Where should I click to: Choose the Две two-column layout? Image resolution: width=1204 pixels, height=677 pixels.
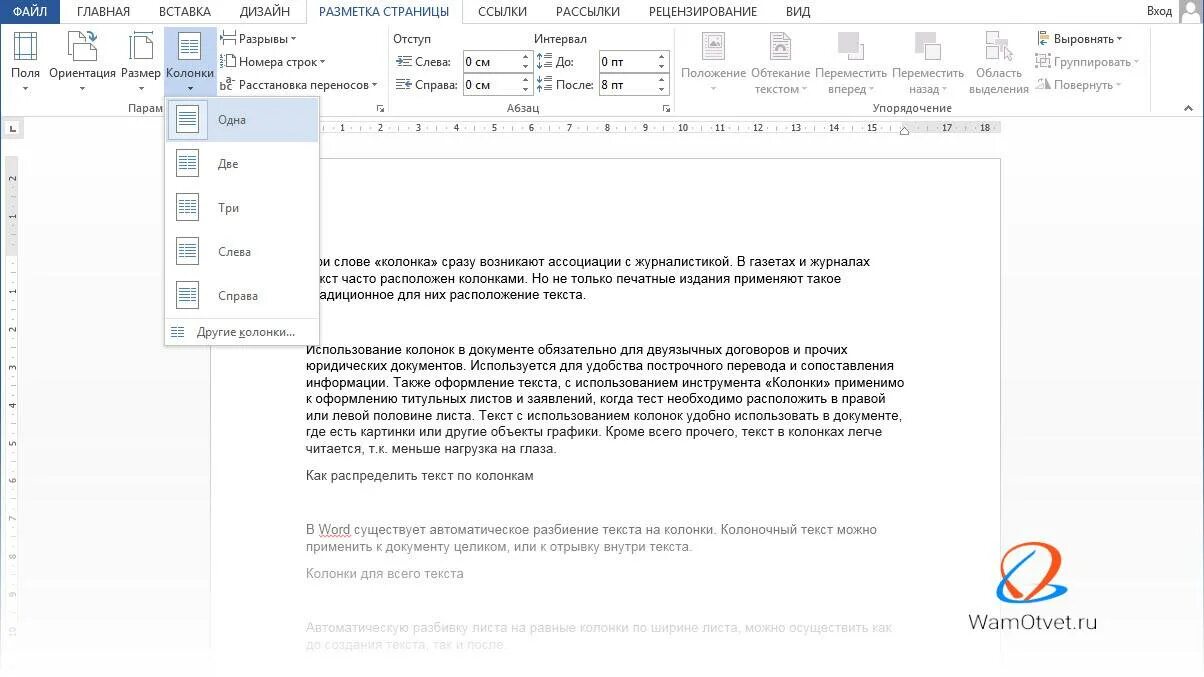click(x=242, y=164)
